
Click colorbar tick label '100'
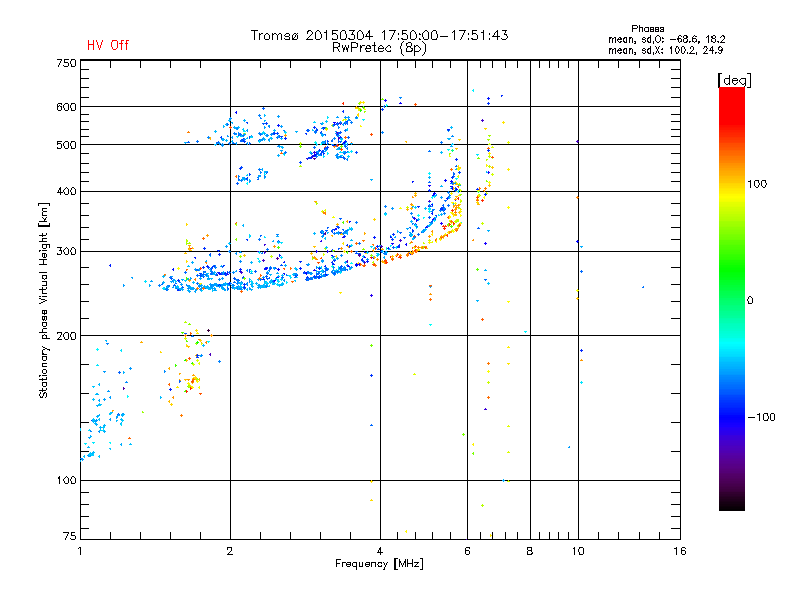757,184
